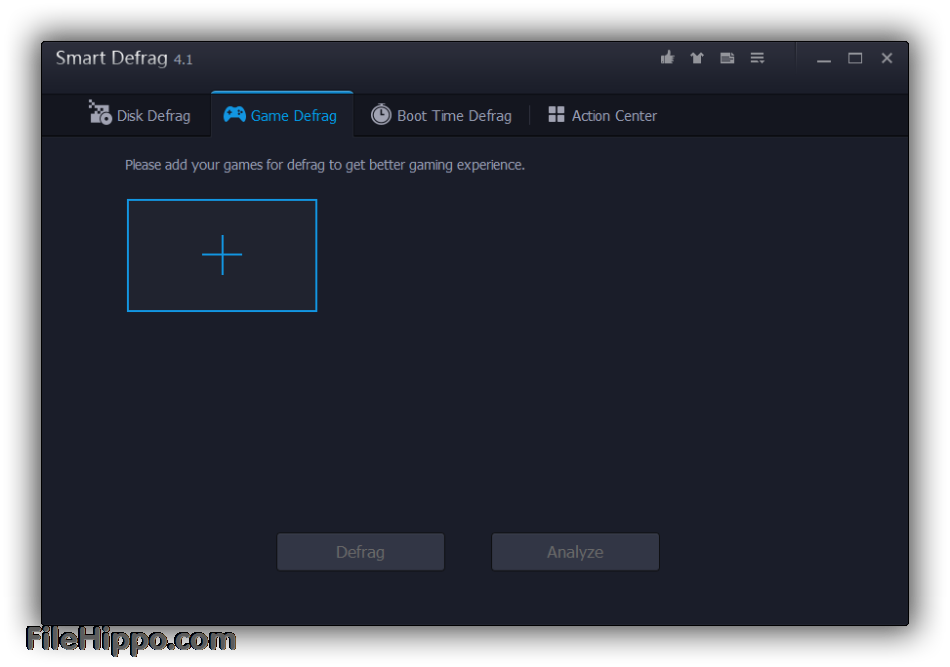This screenshot has height=667, width=950.
Task: Minimize the Smart Defrag window
Action: click(823, 59)
